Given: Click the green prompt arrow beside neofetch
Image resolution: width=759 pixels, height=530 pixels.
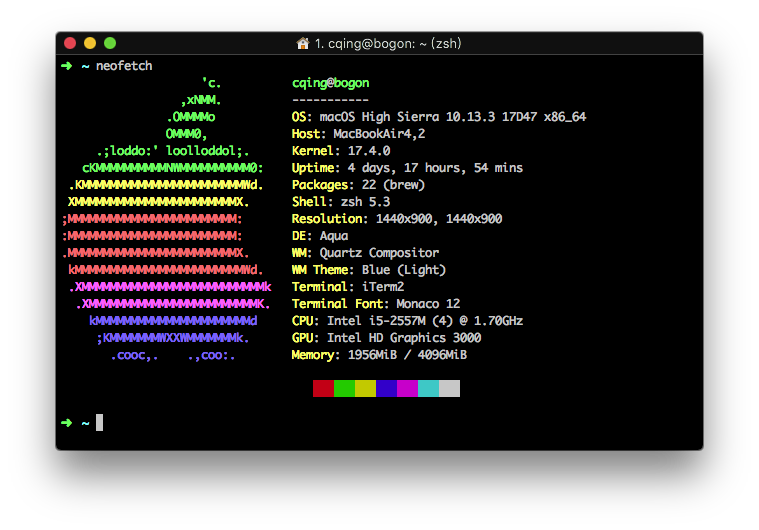Looking at the screenshot, I should 67,66.
